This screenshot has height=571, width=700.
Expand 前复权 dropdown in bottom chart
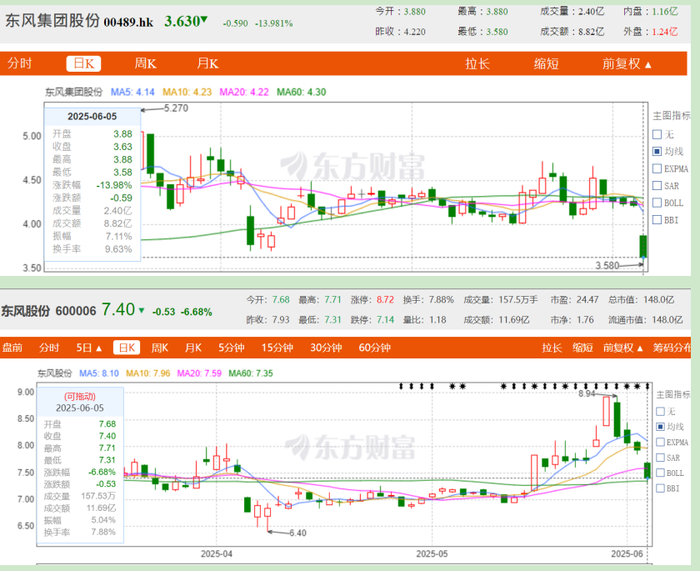pos(623,347)
